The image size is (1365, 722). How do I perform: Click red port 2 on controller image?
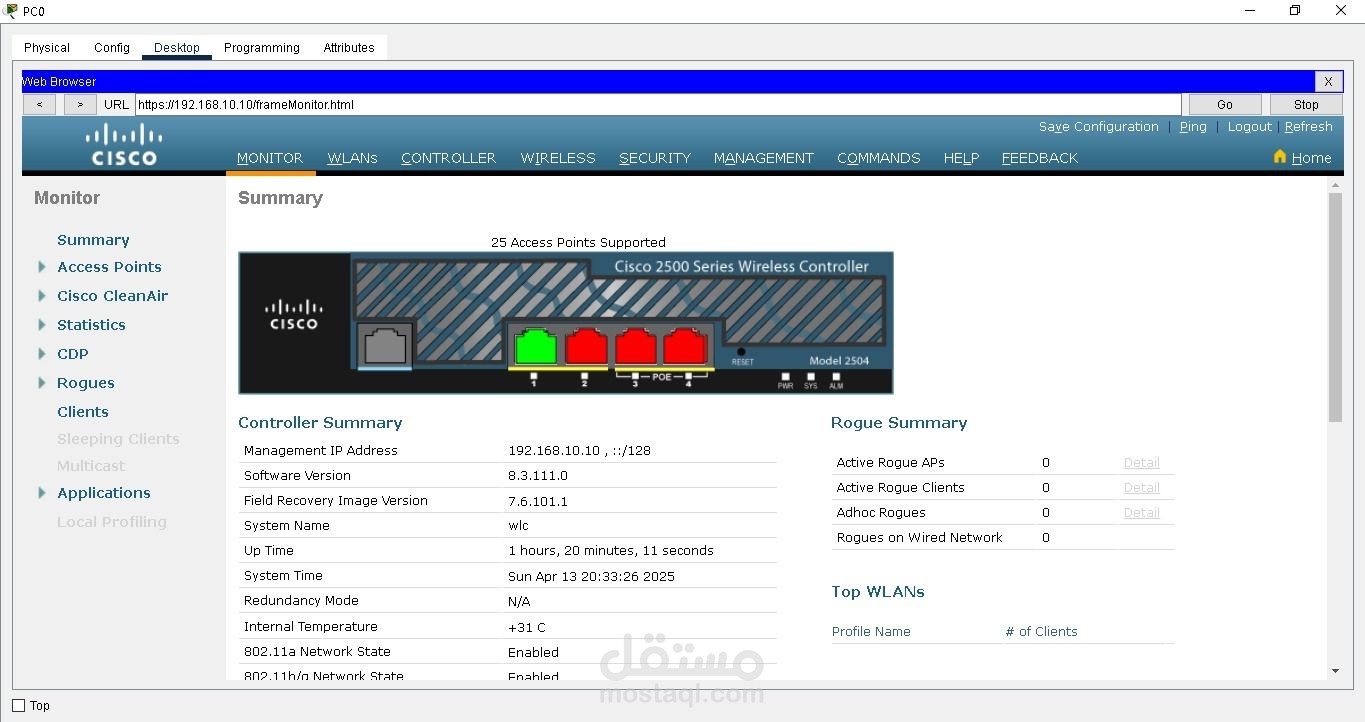click(x=586, y=346)
